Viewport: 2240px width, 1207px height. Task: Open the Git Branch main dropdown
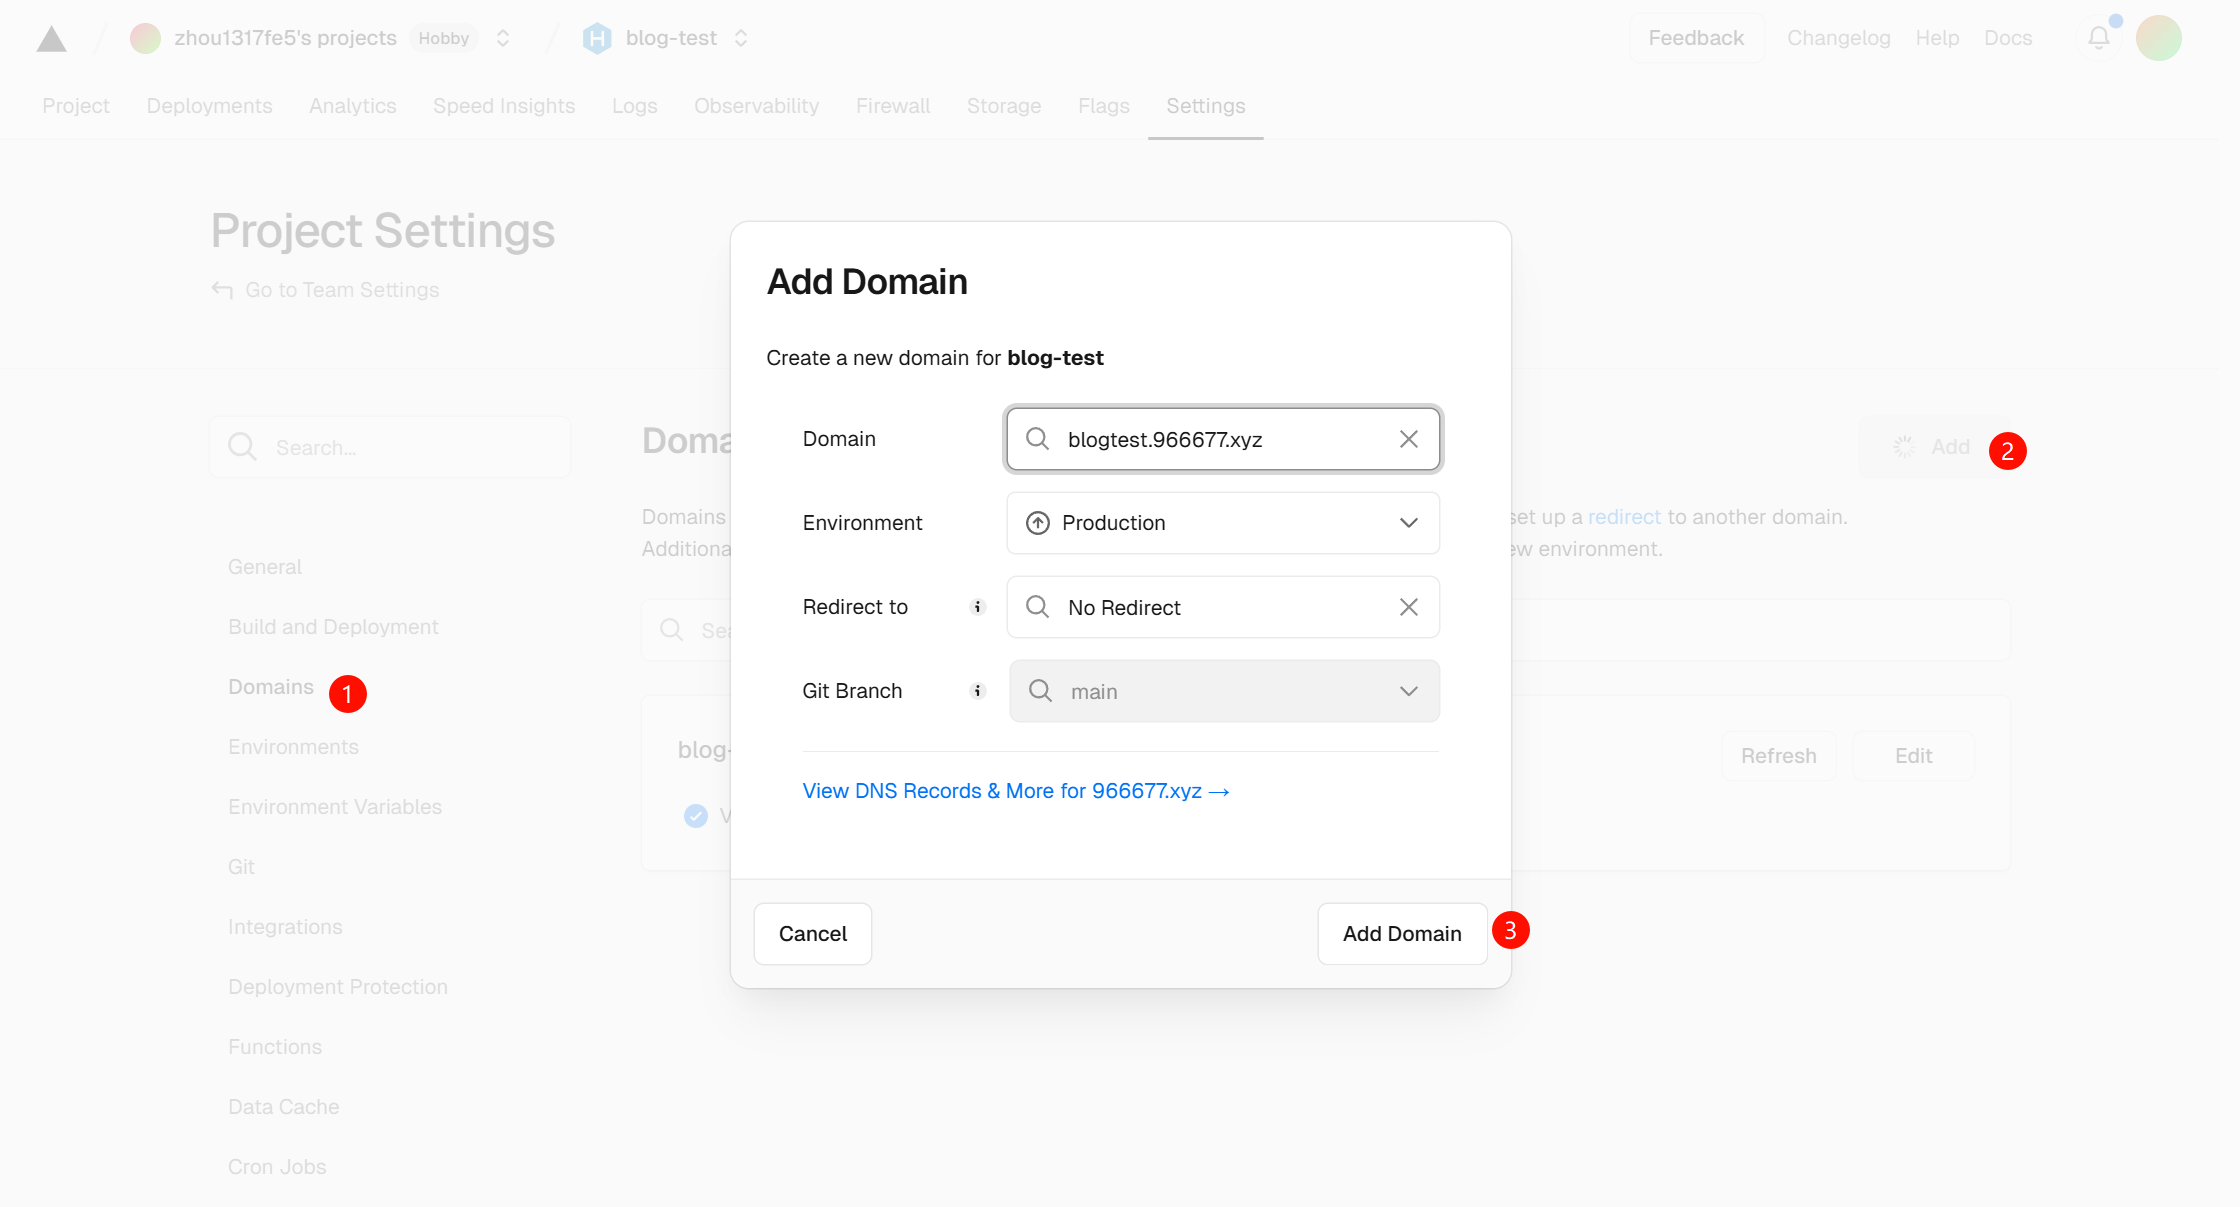click(1224, 691)
